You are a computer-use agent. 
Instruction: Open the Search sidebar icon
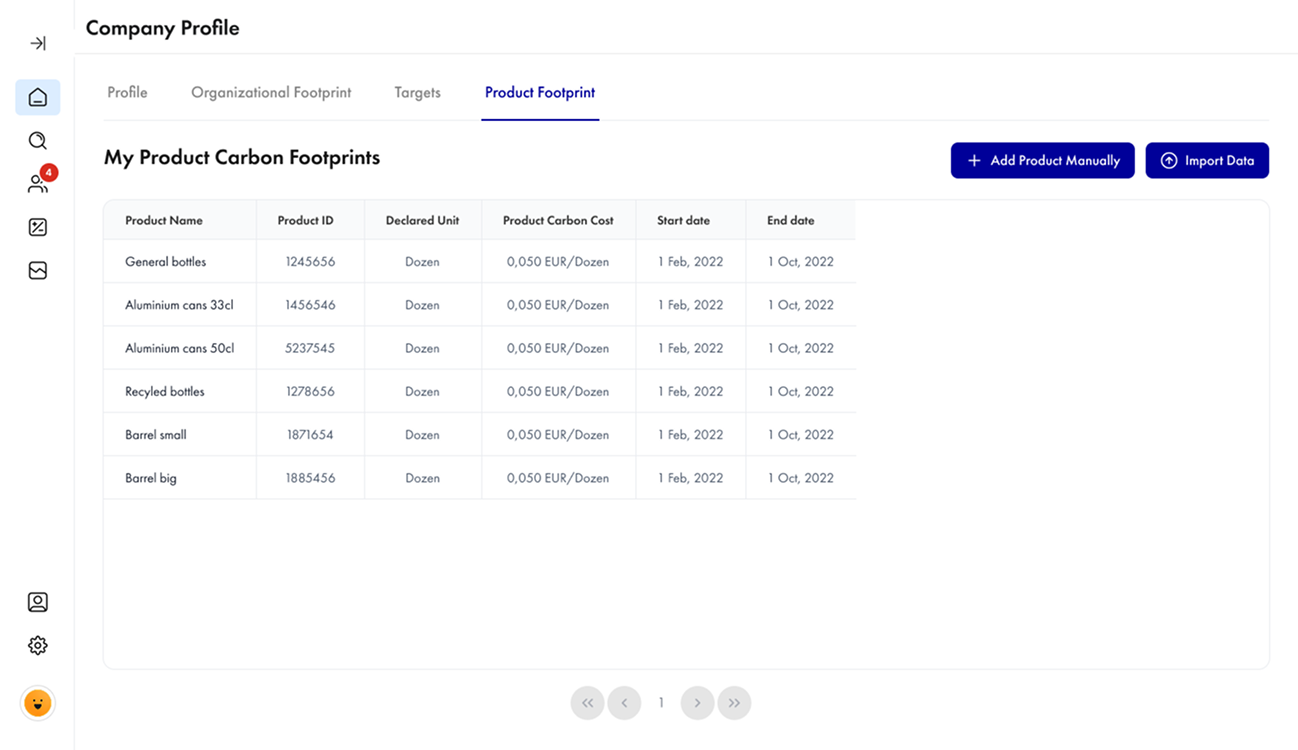(38, 141)
